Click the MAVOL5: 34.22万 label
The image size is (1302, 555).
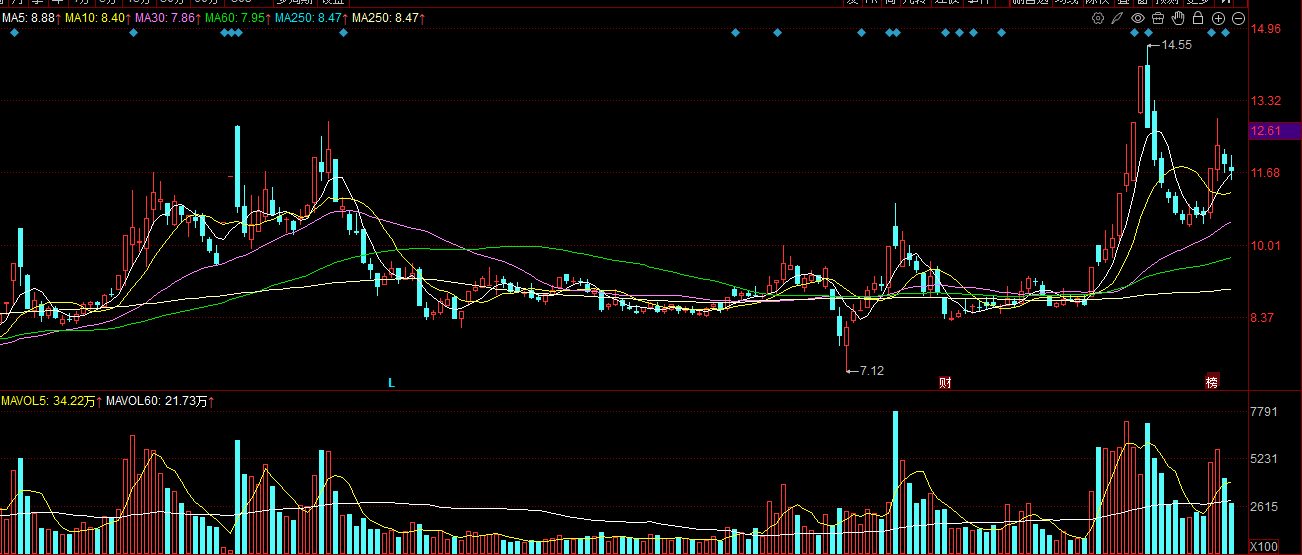(51, 401)
